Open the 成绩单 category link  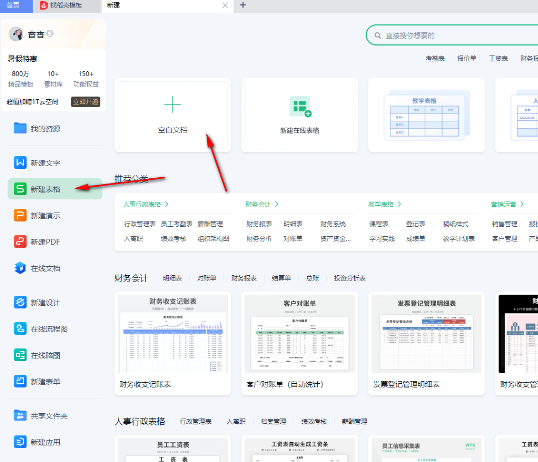tap(416, 239)
